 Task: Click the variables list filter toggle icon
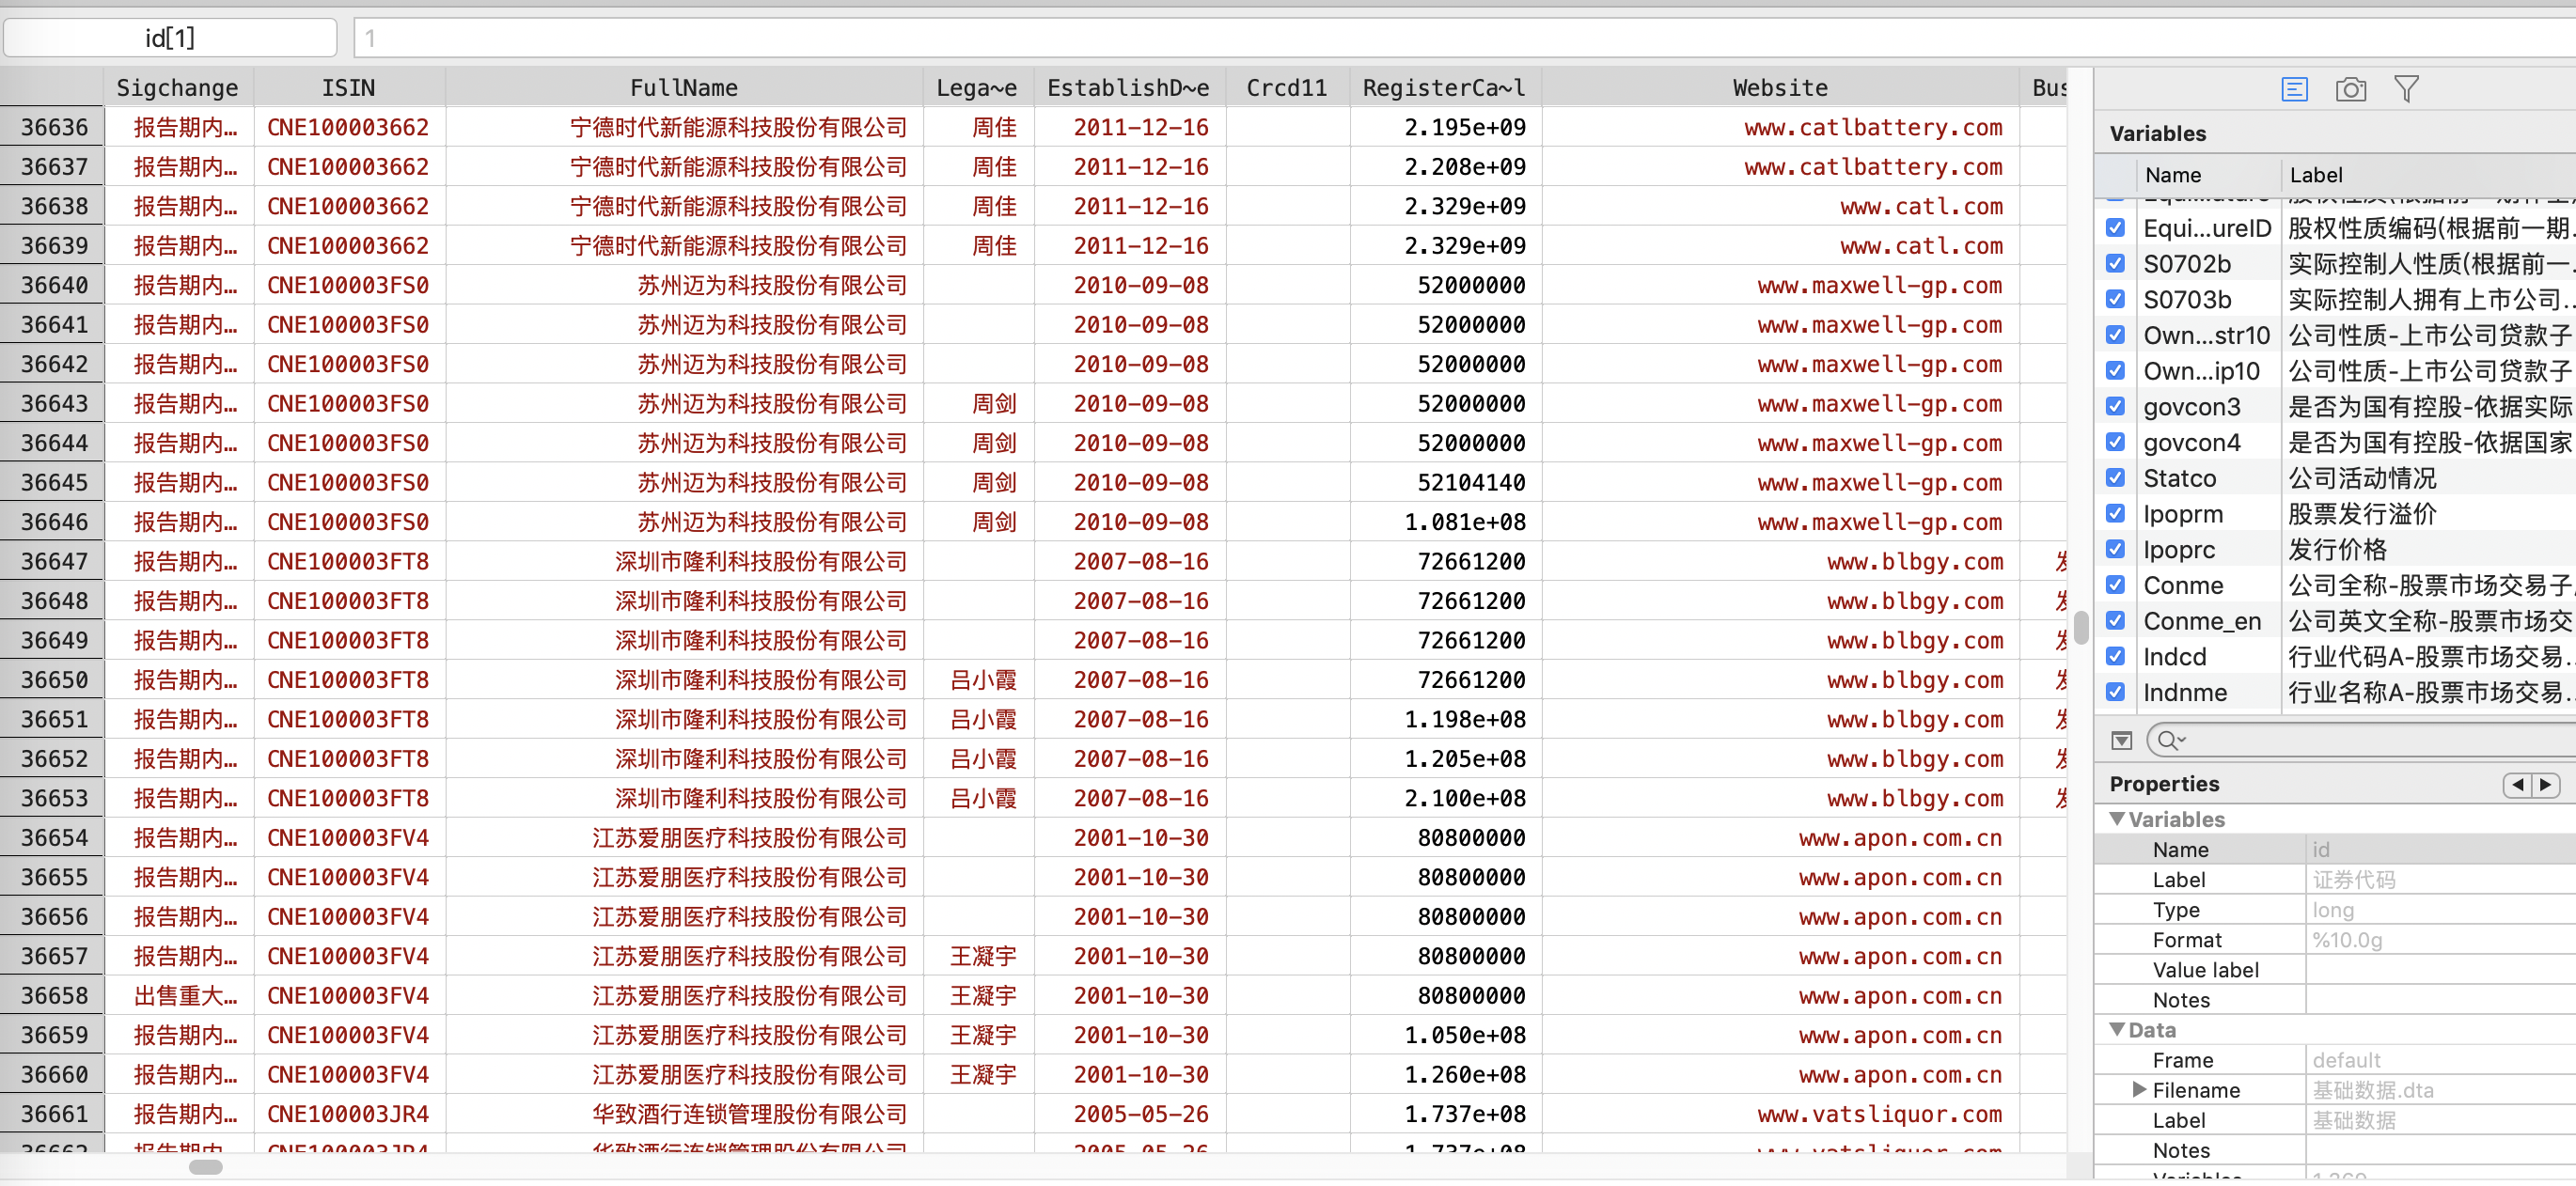(x=2121, y=741)
